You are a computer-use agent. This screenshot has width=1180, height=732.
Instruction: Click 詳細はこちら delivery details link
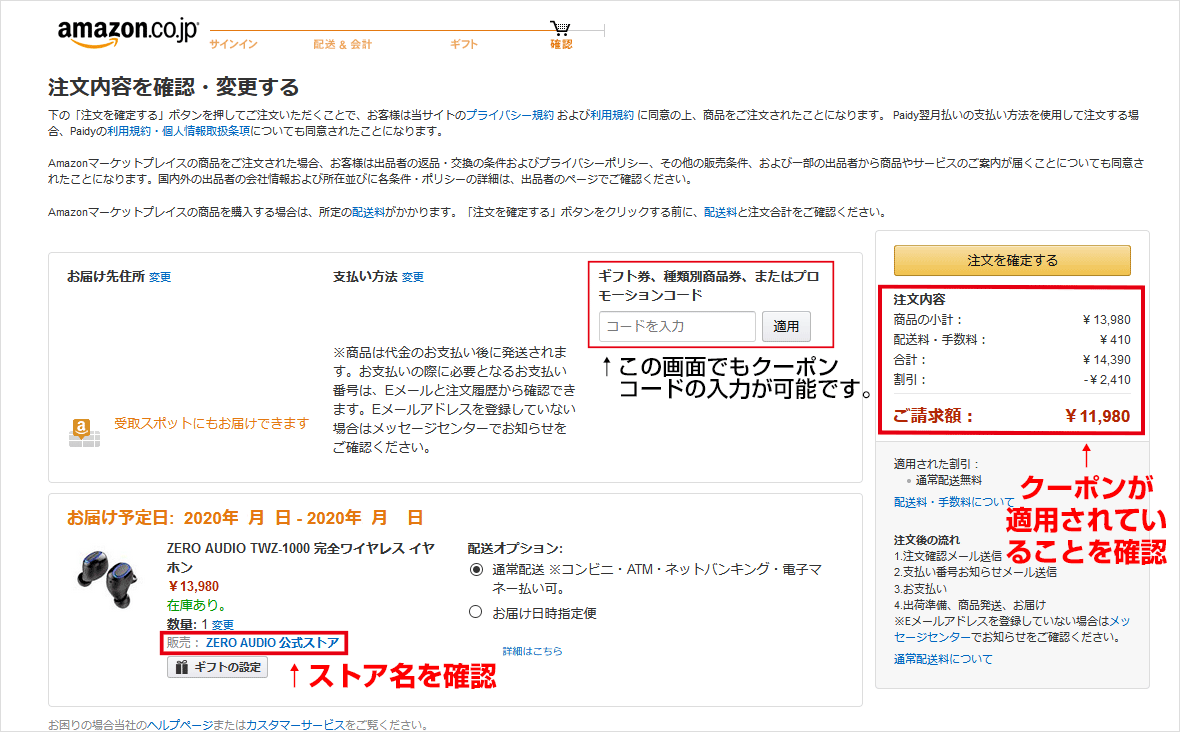(532, 651)
